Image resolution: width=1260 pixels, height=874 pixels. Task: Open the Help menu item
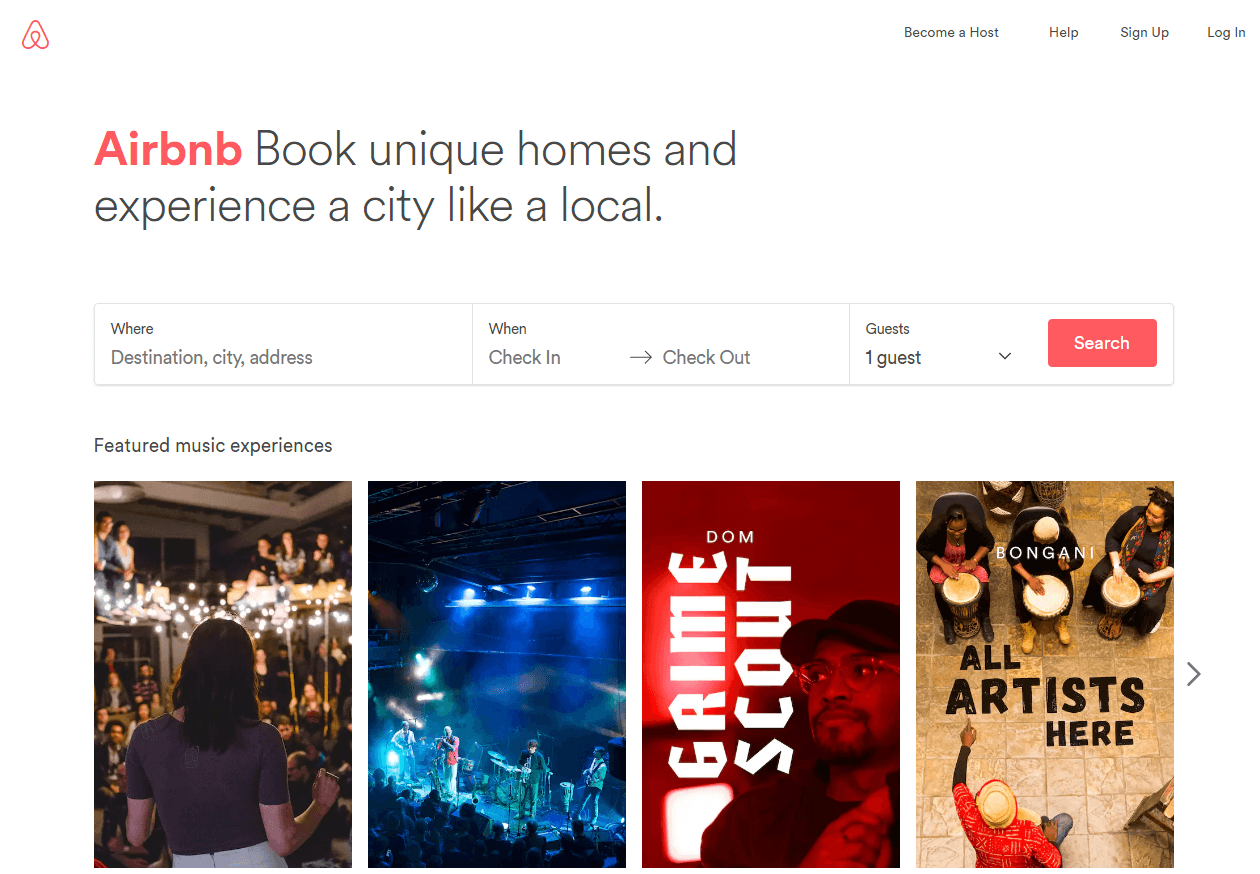[1063, 32]
